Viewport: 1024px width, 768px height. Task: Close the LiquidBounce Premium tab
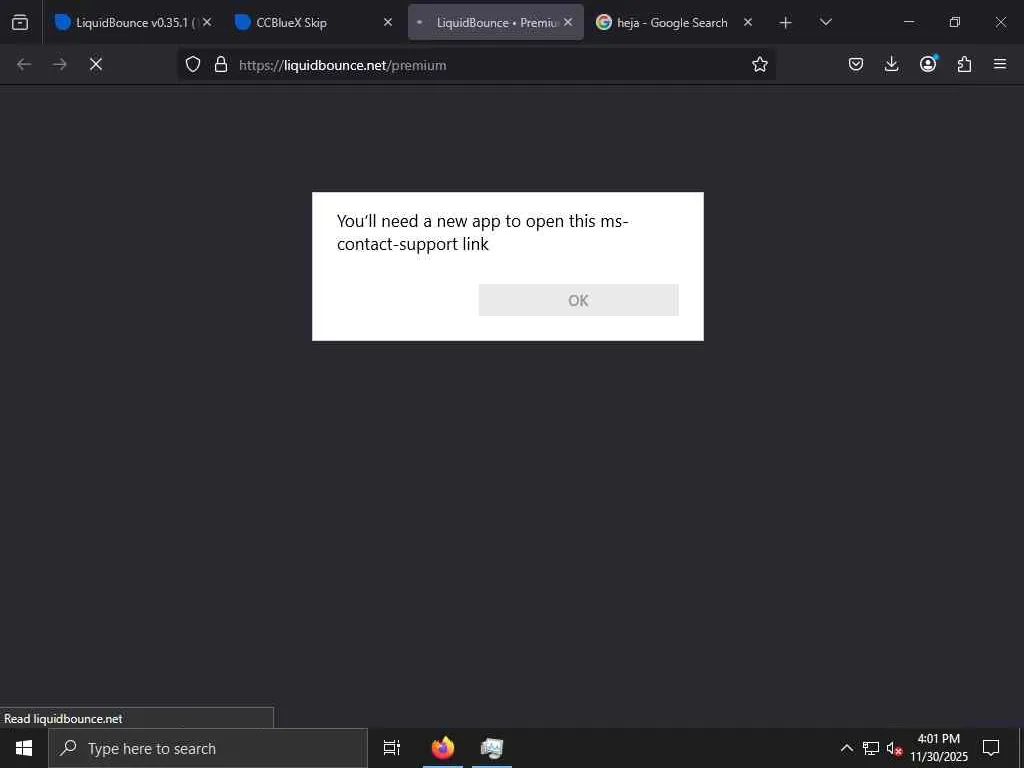[568, 22]
